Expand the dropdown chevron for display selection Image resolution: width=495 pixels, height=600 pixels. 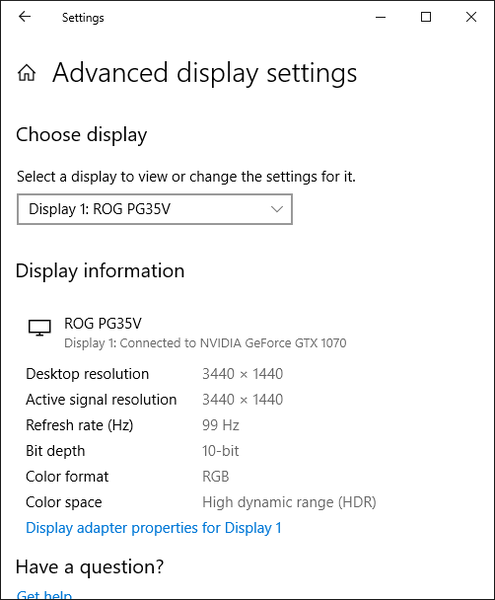[277, 209]
